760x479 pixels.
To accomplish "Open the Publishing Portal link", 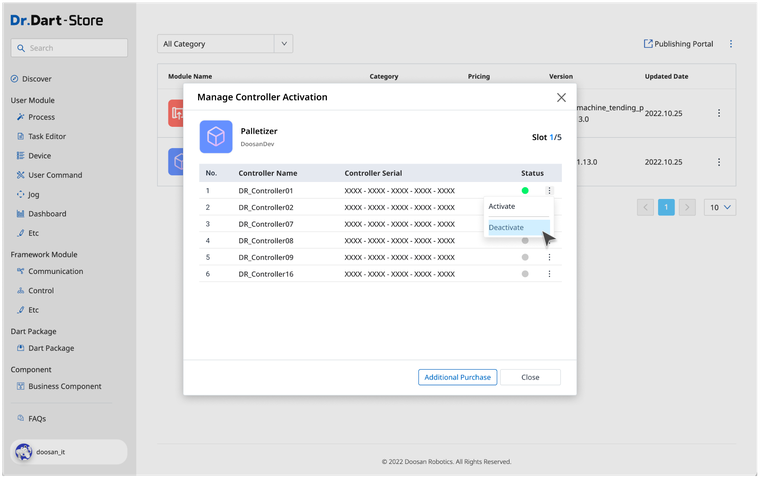I will click(677, 44).
